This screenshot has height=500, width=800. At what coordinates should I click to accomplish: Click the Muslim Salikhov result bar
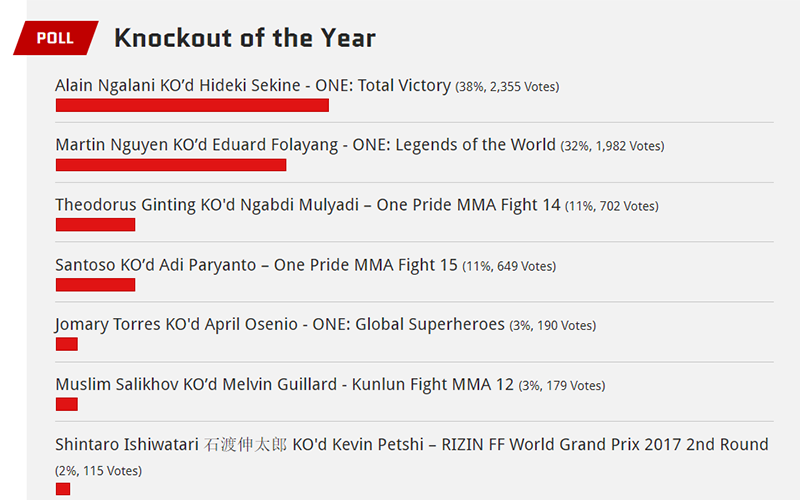point(67,405)
